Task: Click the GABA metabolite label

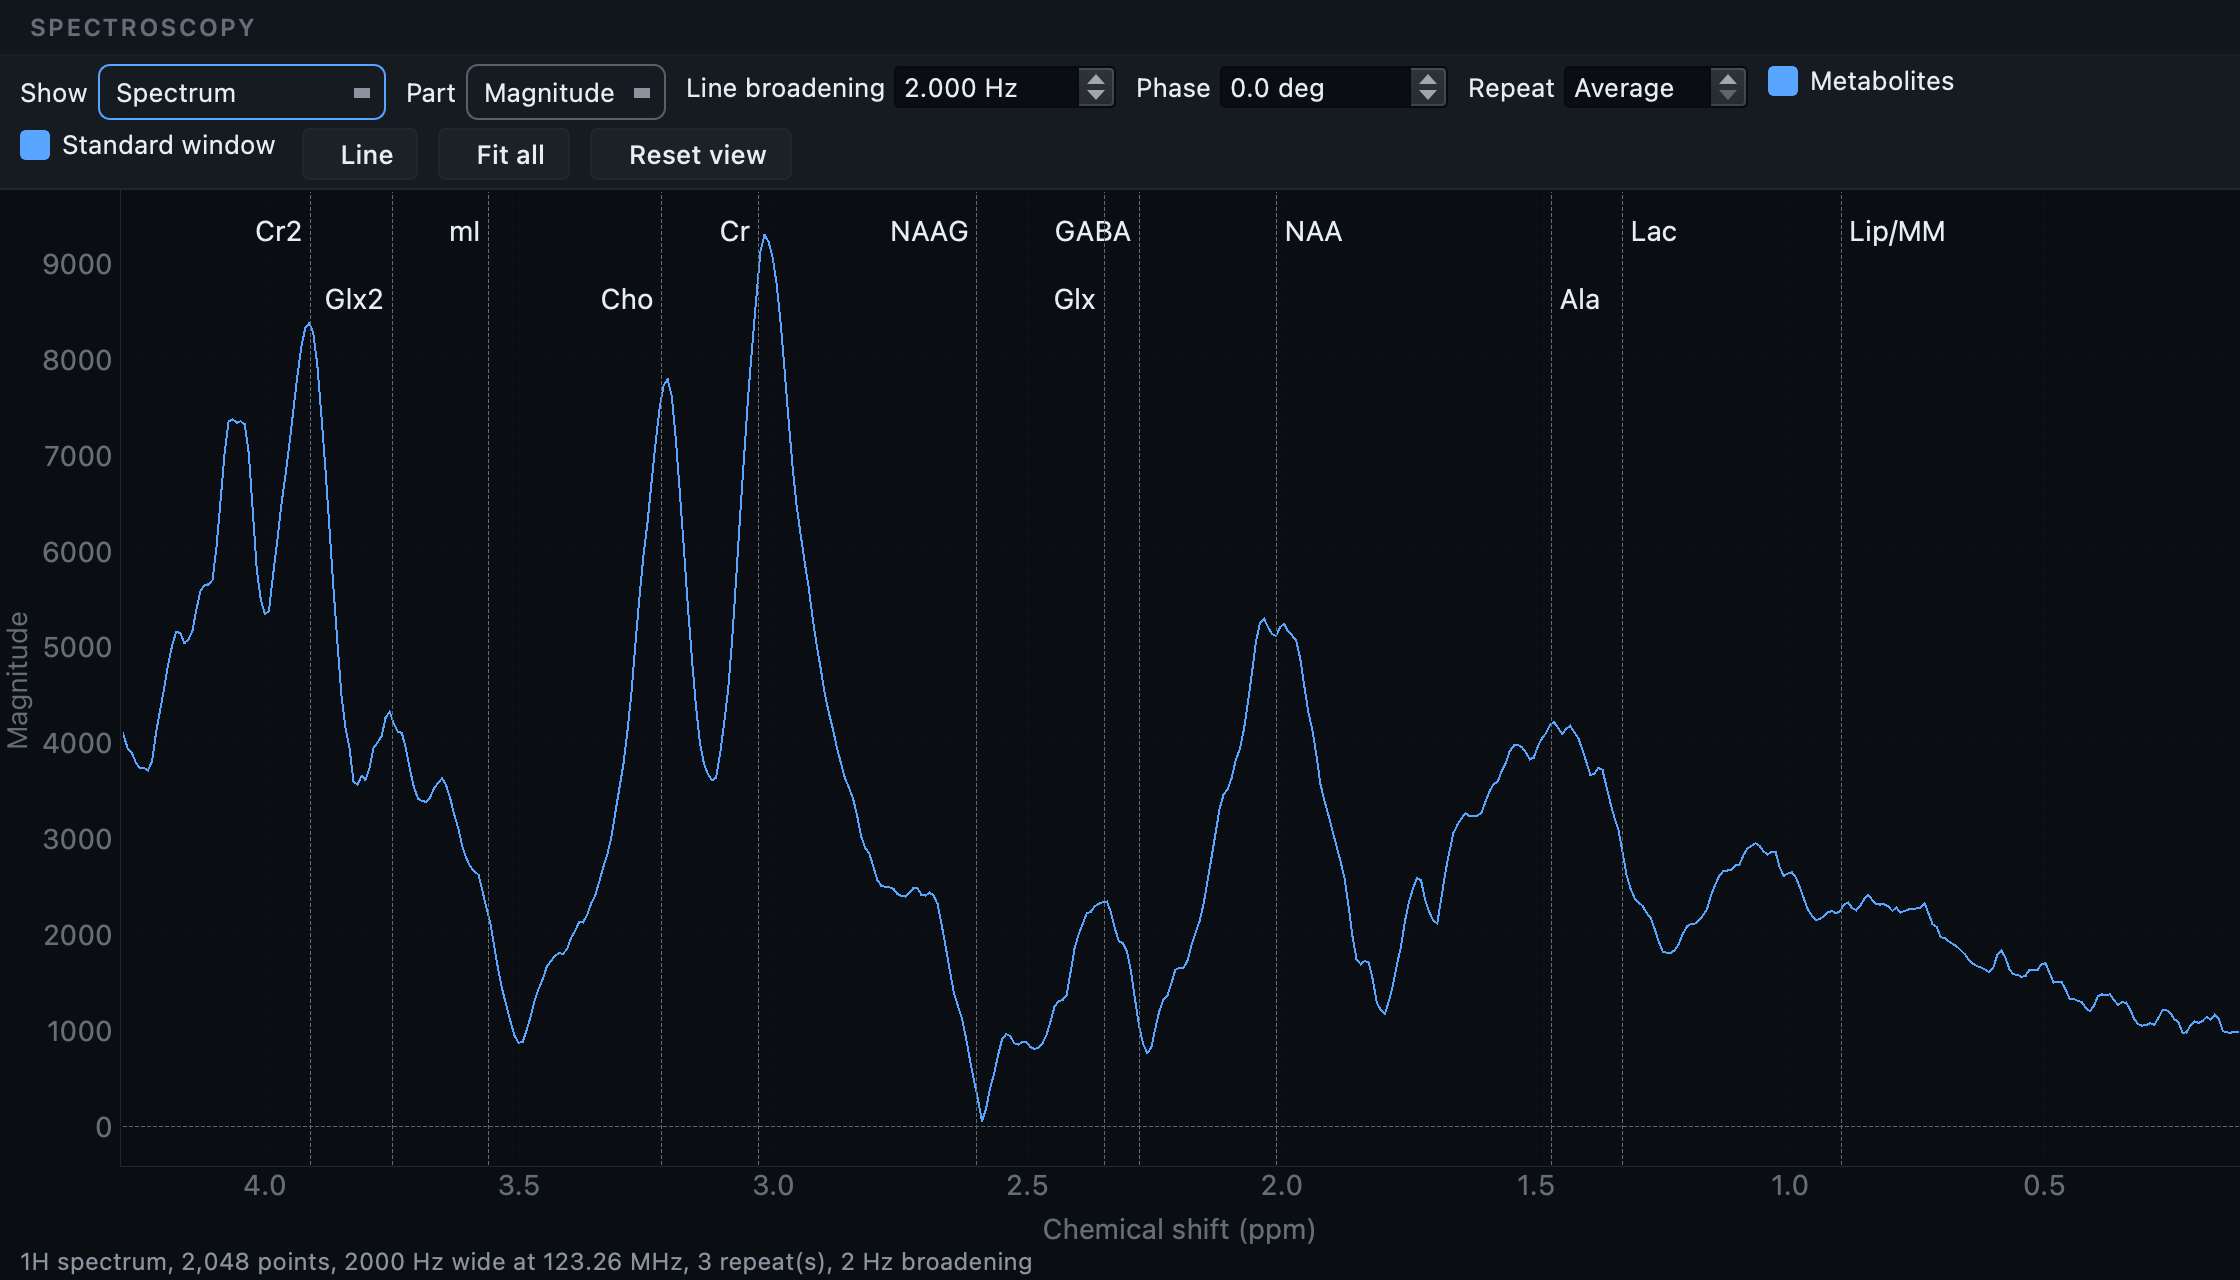Action: click(x=1093, y=232)
